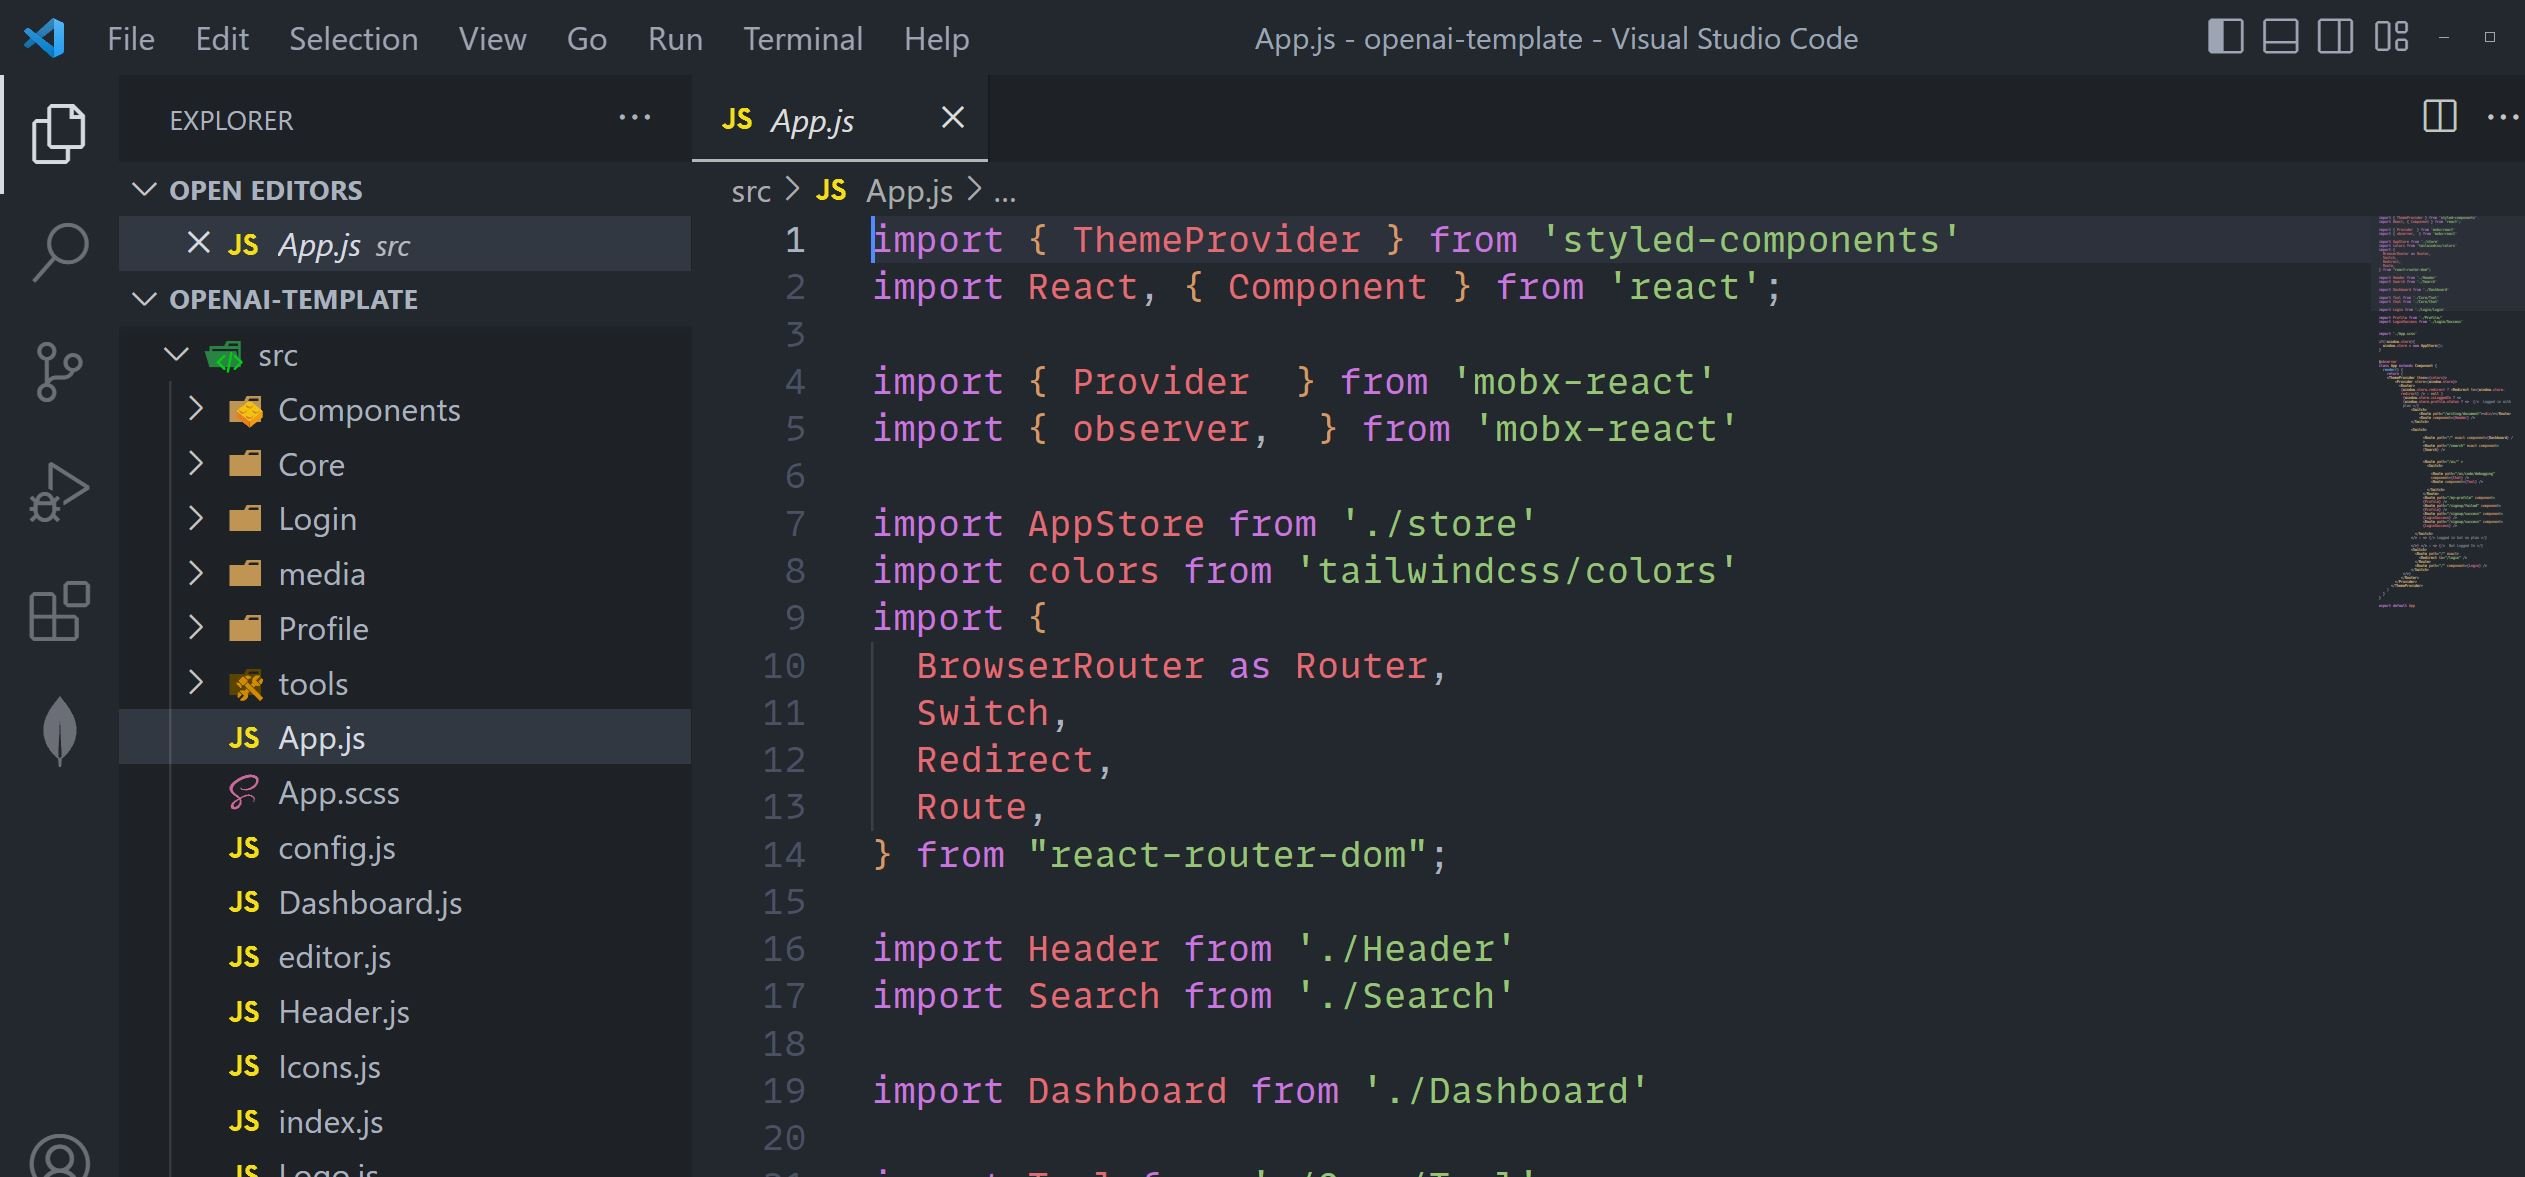This screenshot has height=1177, width=2525.
Task: Close the App.js editor tab
Action: [952, 118]
